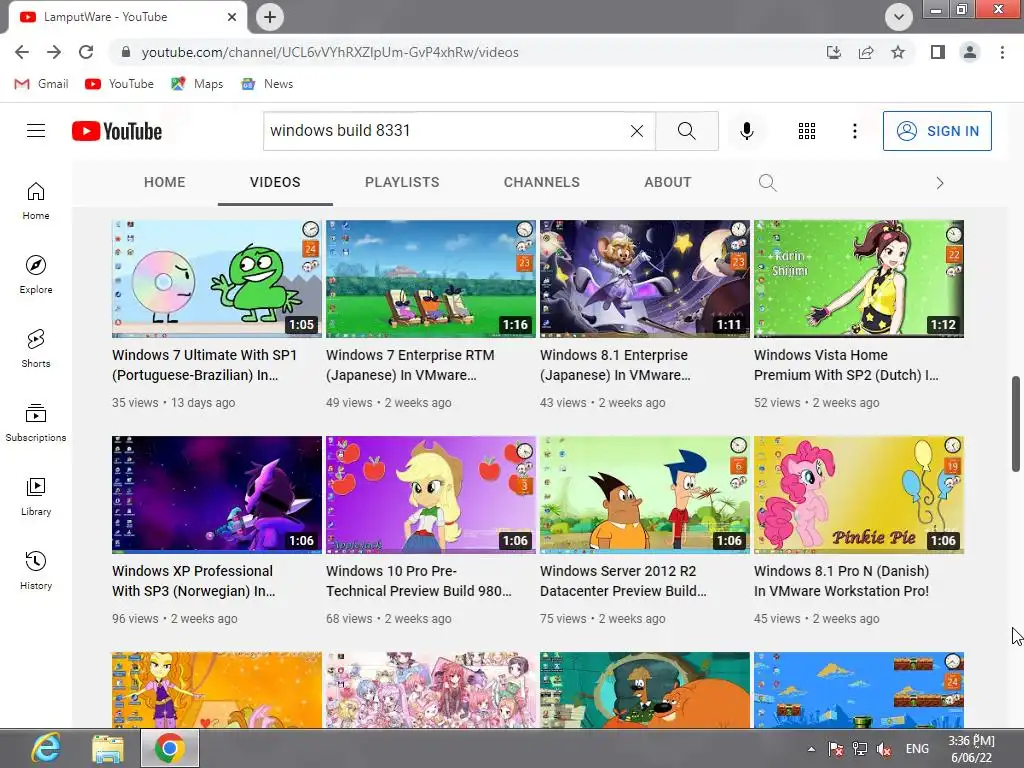The image size is (1024, 768).
Task: Open Windows 8.1 Enterprise (Japanese) video title
Action: (615, 365)
